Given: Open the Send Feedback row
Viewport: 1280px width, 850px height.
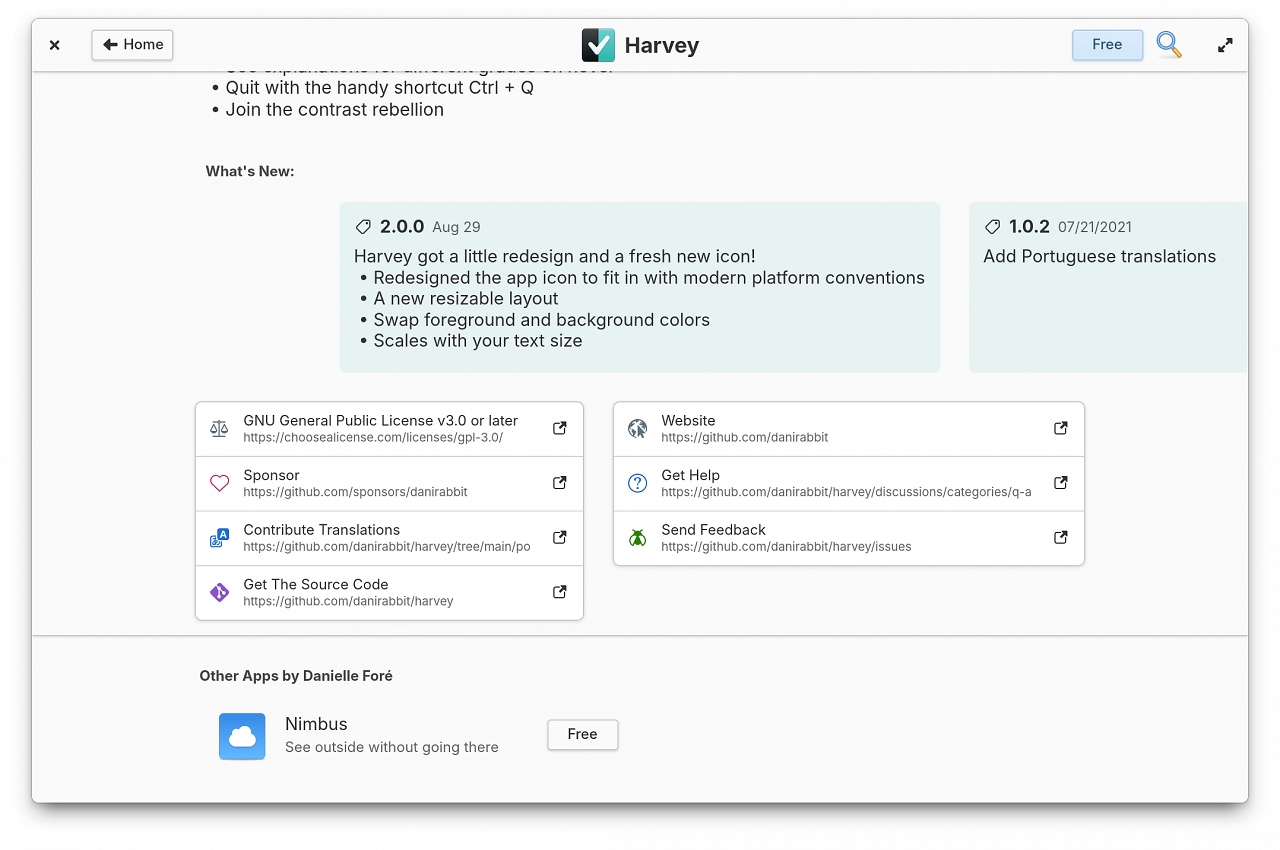Looking at the screenshot, I should pos(848,538).
